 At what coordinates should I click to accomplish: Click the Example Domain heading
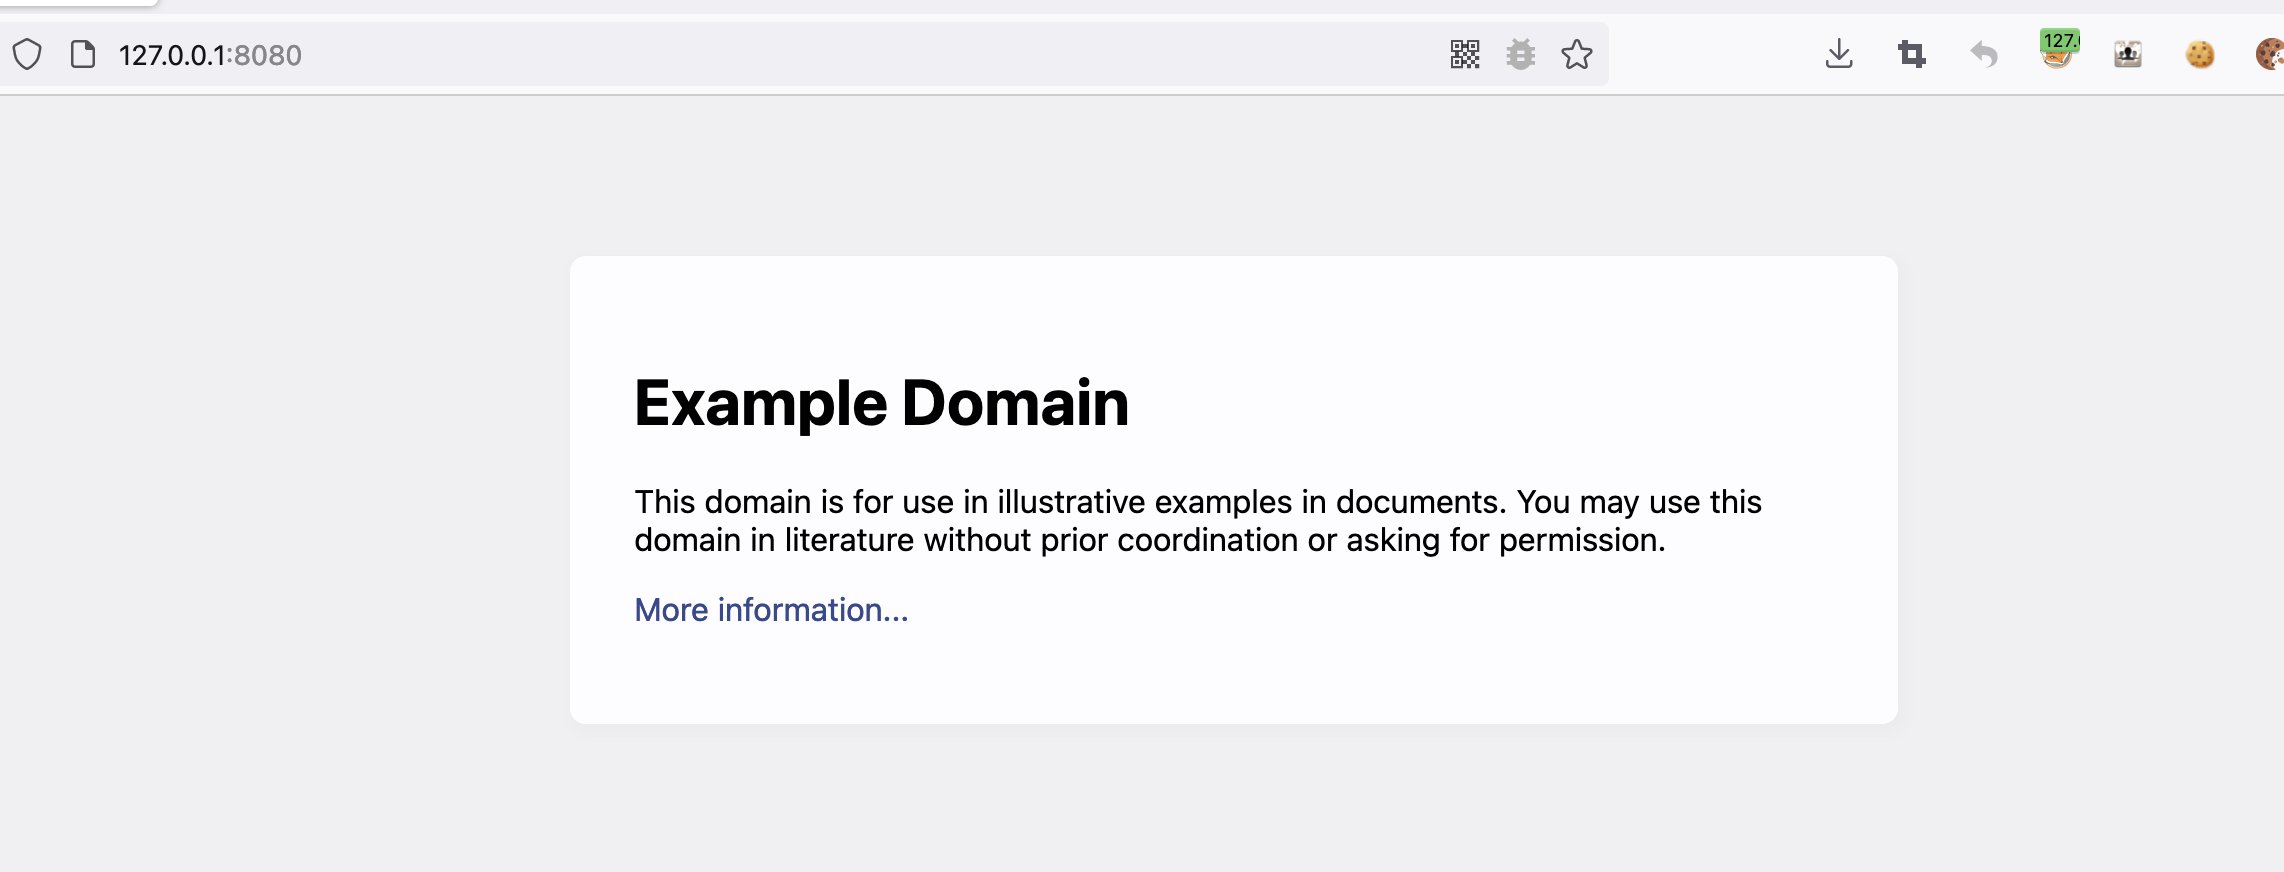[x=881, y=403]
